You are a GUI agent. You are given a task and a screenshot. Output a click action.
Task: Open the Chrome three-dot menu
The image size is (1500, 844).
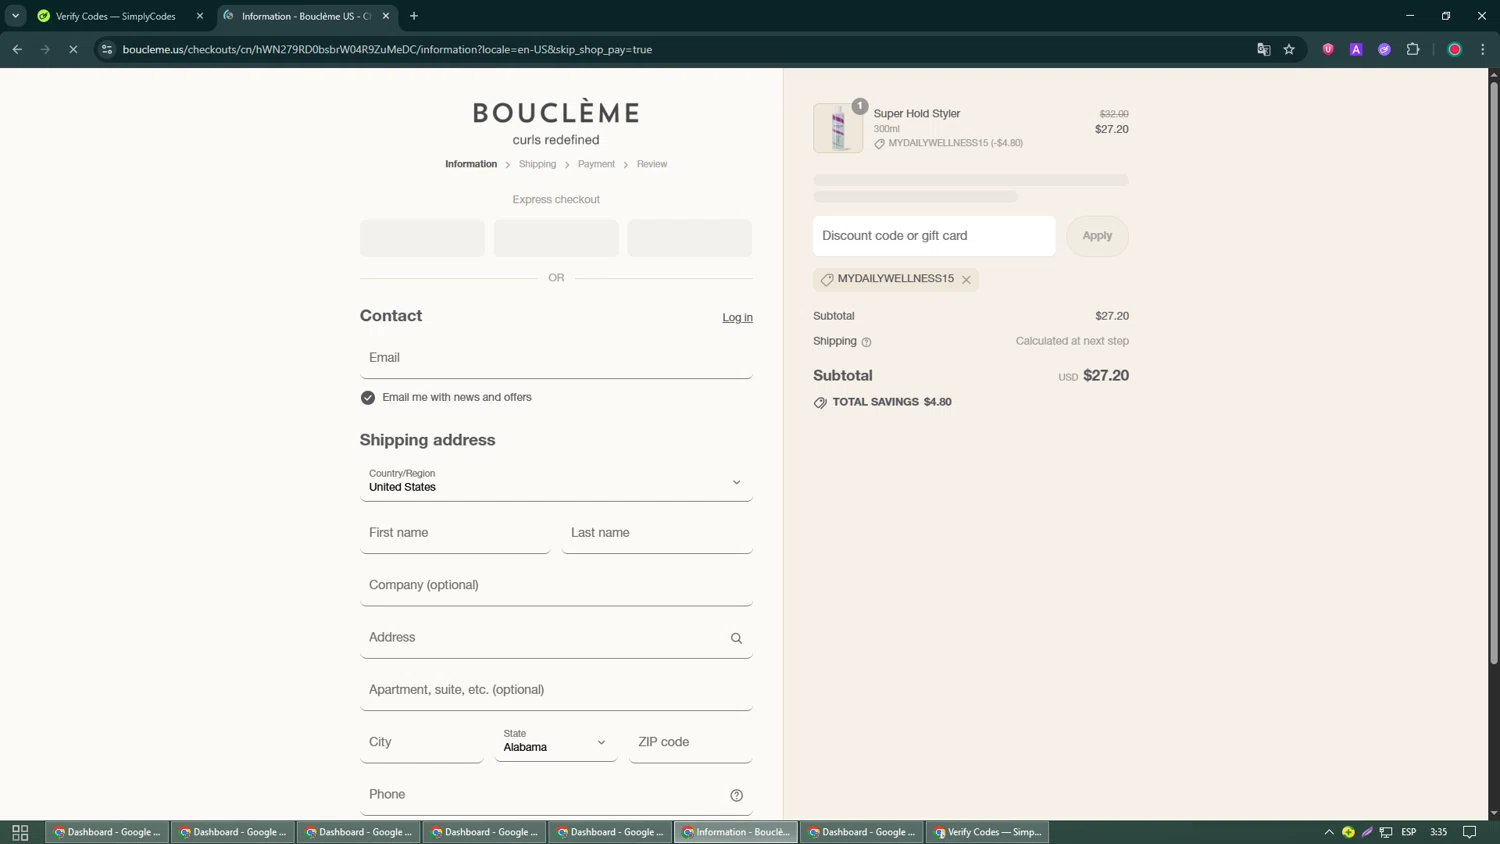pos(1483,49)
